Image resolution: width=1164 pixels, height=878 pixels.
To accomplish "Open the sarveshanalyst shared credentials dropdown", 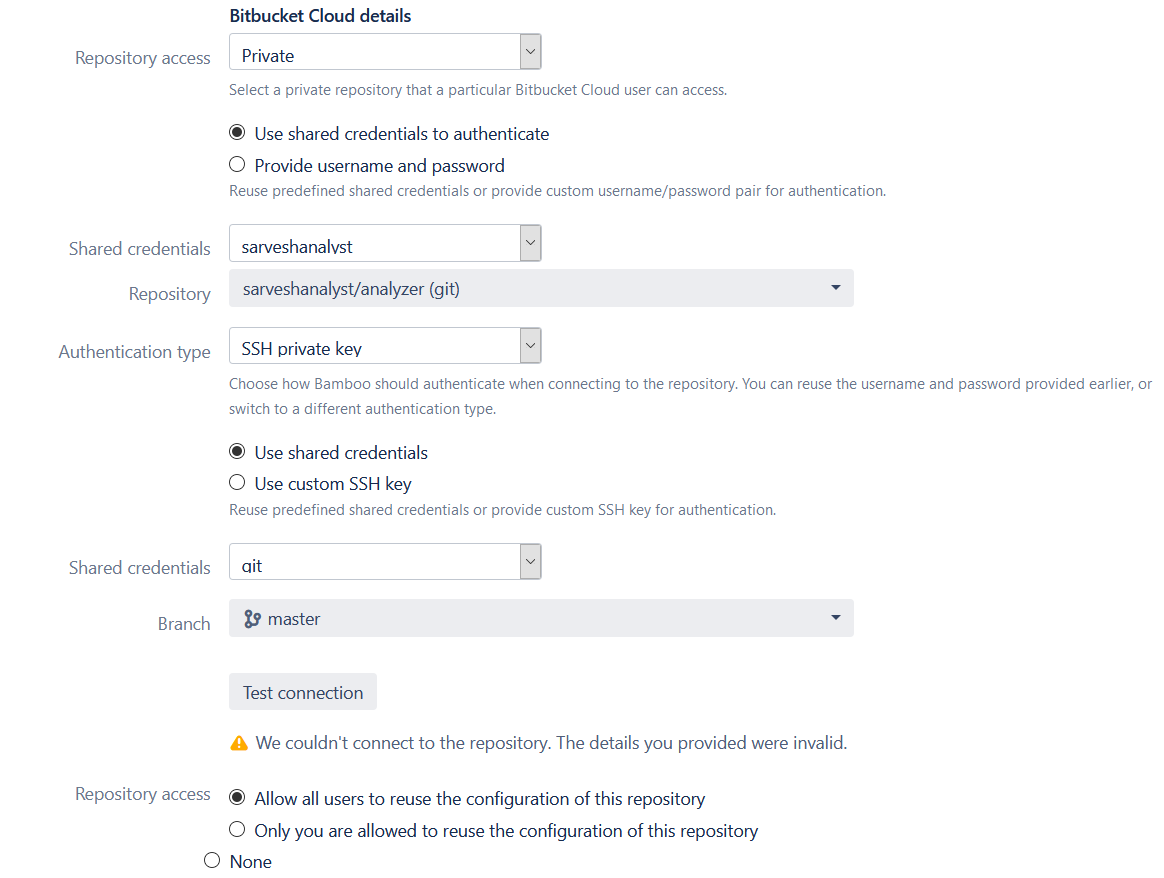I will tap(385, 243).
